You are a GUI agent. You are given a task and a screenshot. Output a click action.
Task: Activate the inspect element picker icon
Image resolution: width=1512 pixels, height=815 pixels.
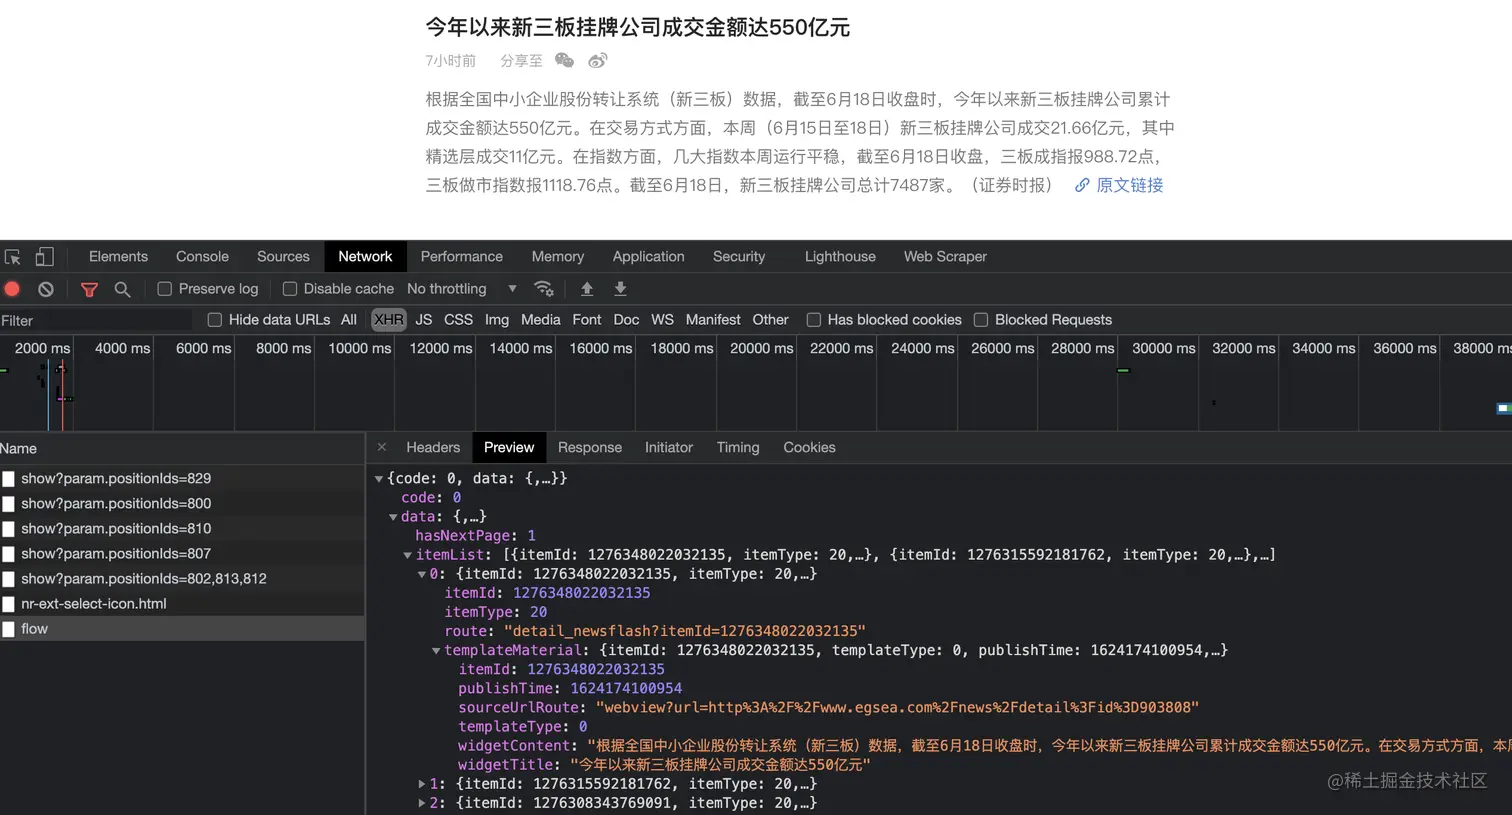point(13,257)
